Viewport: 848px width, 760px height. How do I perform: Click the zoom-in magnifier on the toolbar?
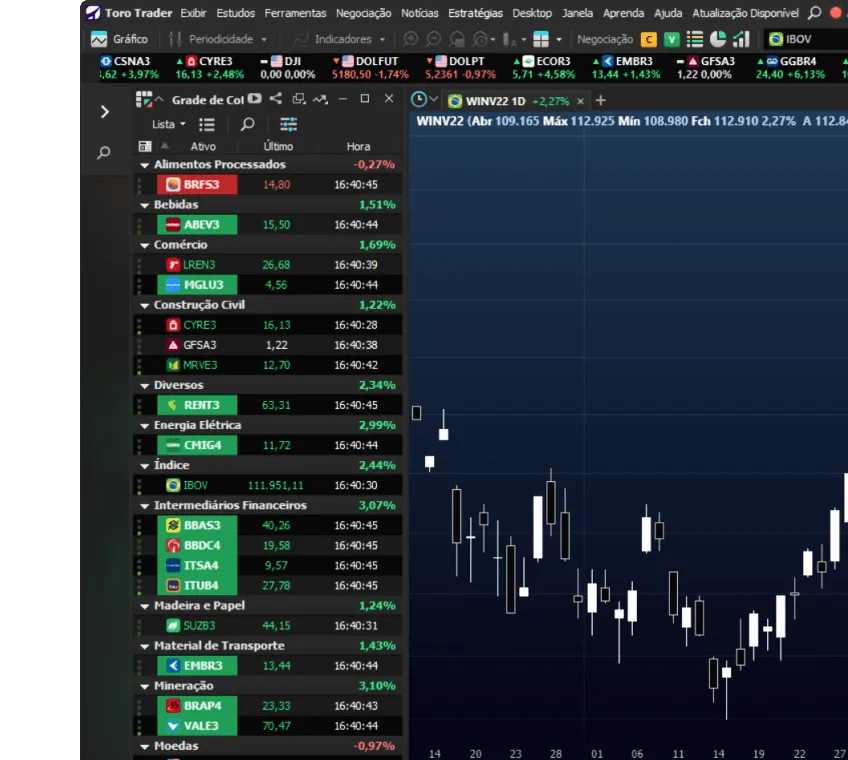pos(410,40)
